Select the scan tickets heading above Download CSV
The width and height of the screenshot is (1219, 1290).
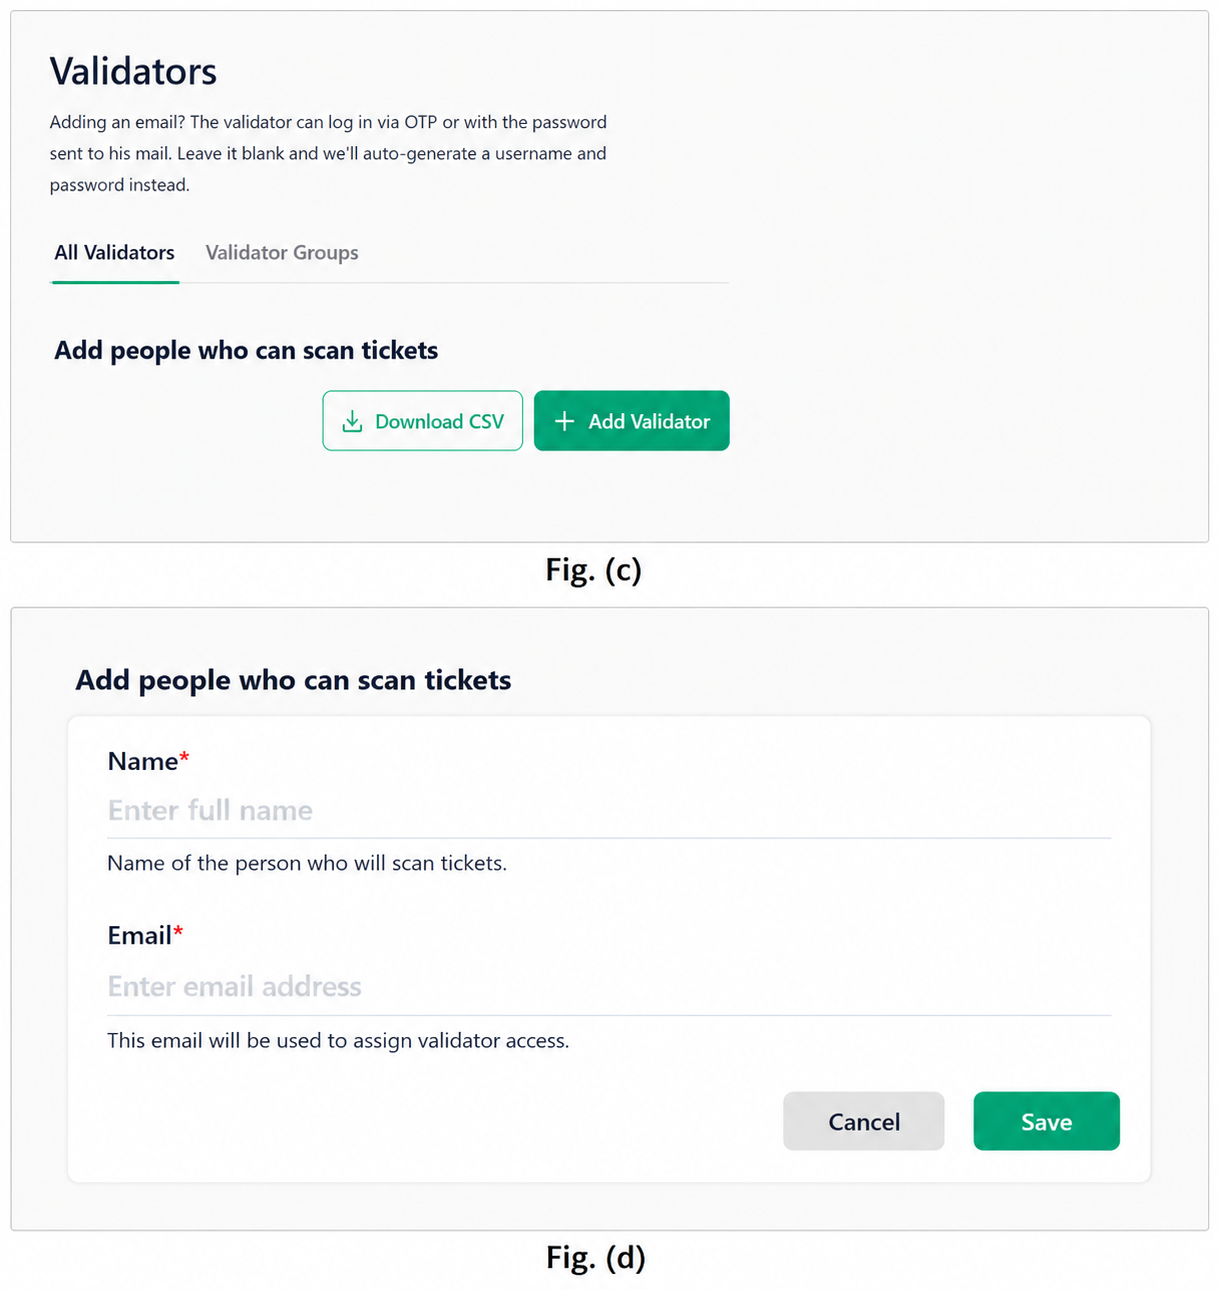(246, 350)
